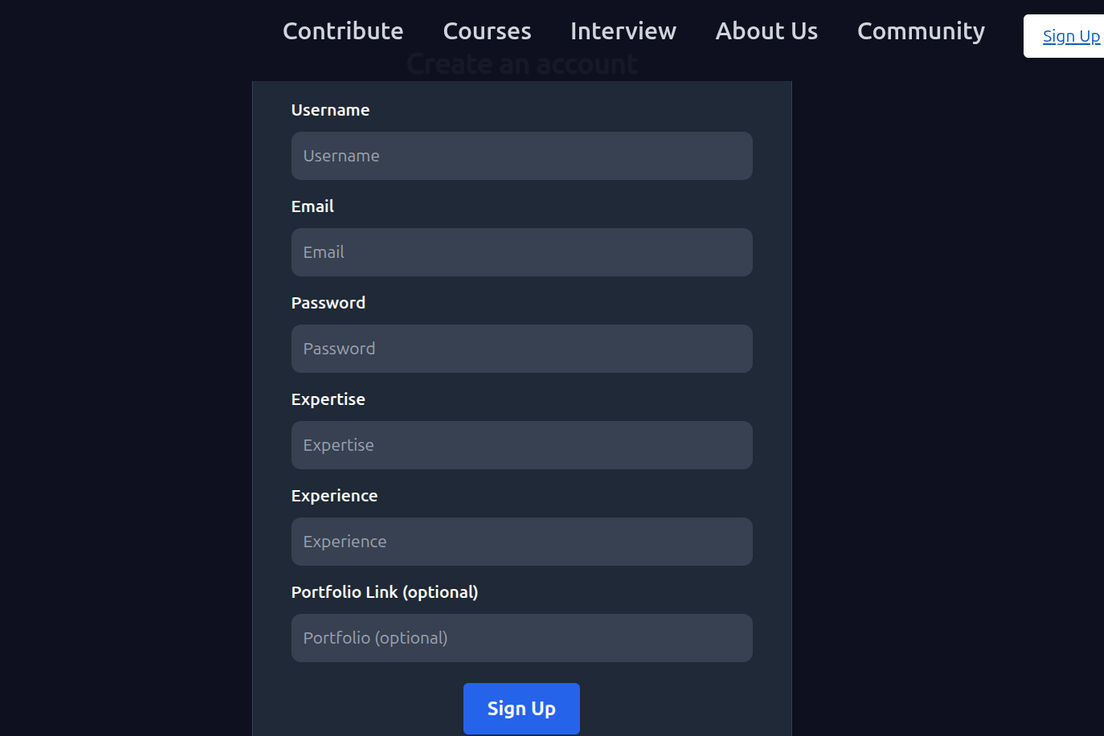The width and height of the screenshot is (1104, 736).
Task: Click the Experience text field
Action: [x=521, y=541]
